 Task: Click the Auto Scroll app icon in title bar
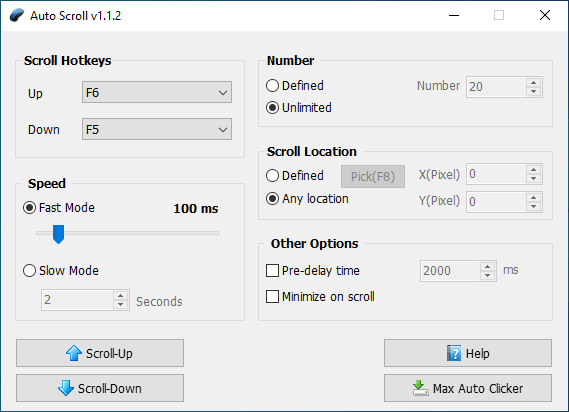pyautogui.click(x=16, y=15)
